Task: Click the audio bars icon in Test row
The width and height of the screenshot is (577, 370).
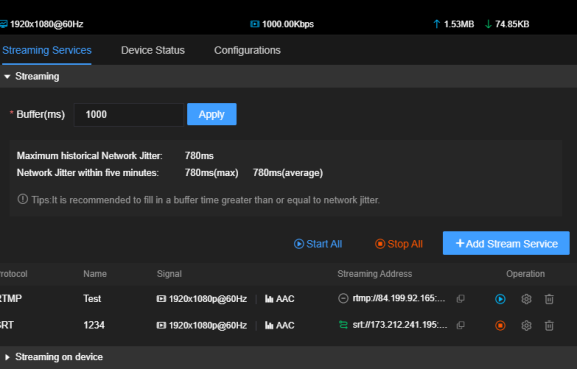Action: [x=269, y=299]
